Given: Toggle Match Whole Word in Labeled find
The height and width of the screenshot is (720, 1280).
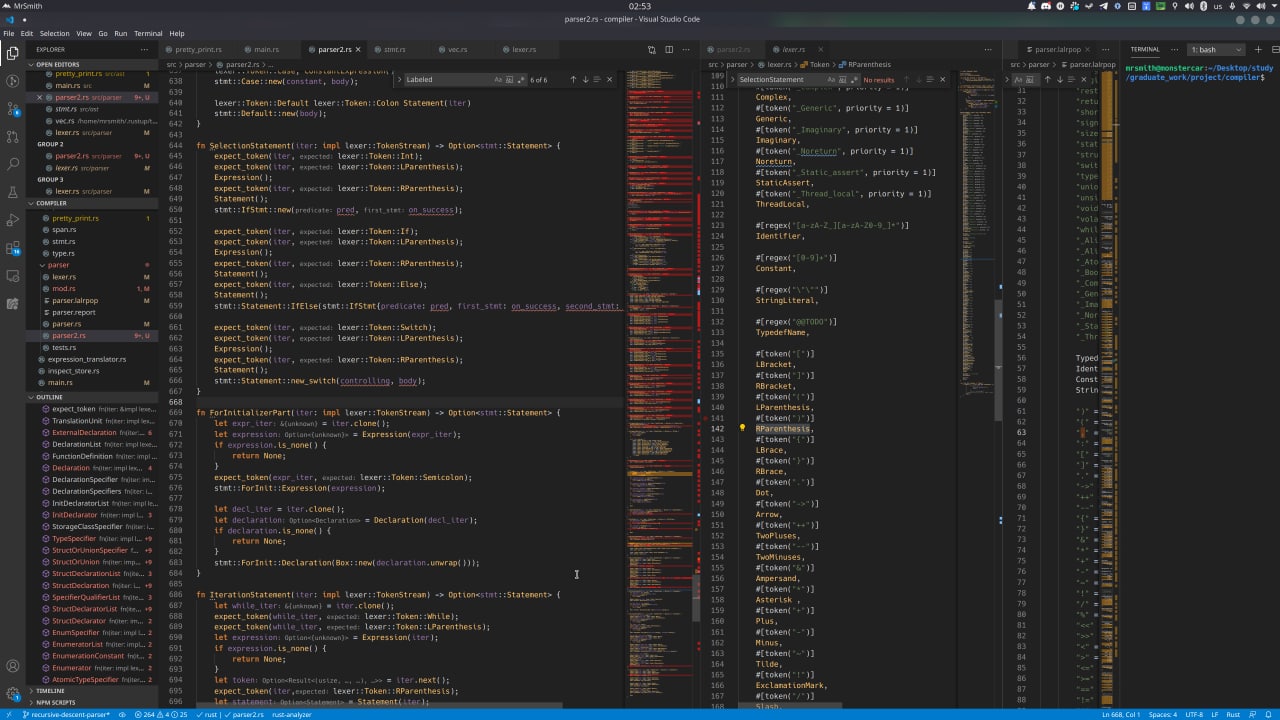Looking at the screenshot, I should click(510, 79).
